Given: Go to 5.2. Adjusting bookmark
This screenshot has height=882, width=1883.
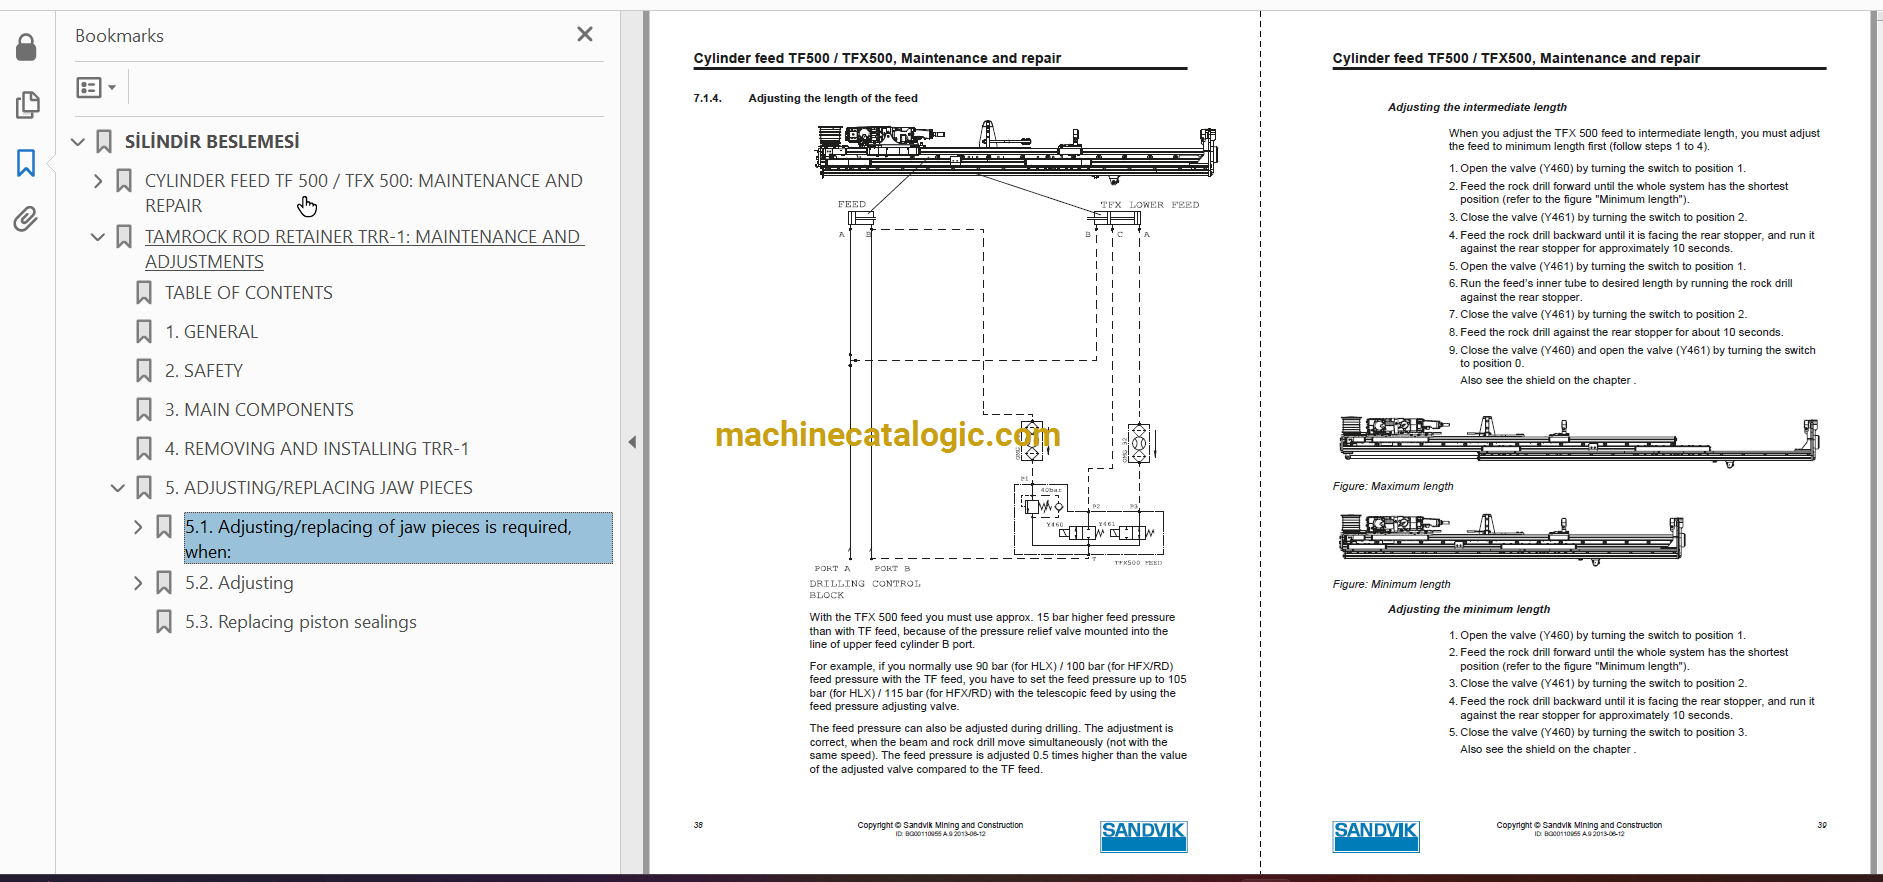Looking at the screenshot, I should (239, 583).
